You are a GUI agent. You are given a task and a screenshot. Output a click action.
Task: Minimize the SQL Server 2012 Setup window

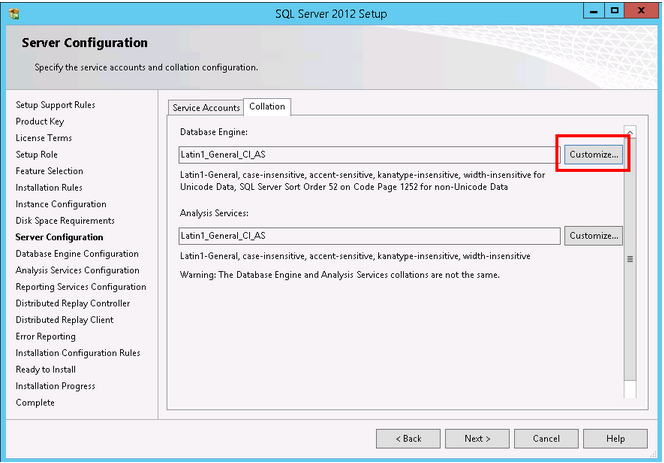590,11
